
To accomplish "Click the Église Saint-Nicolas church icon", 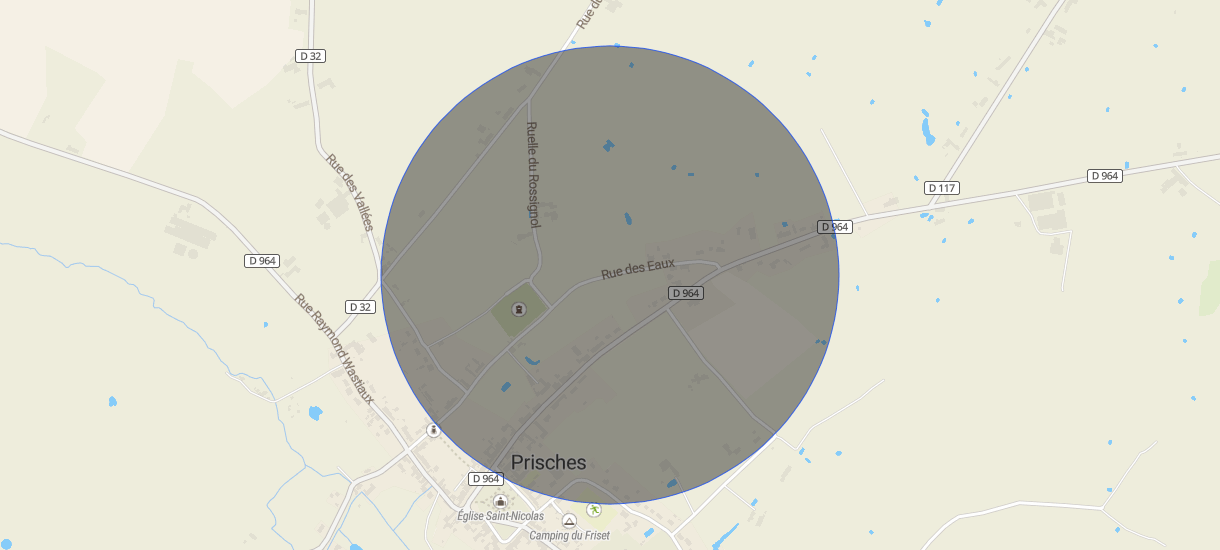I will click(500, 501).
